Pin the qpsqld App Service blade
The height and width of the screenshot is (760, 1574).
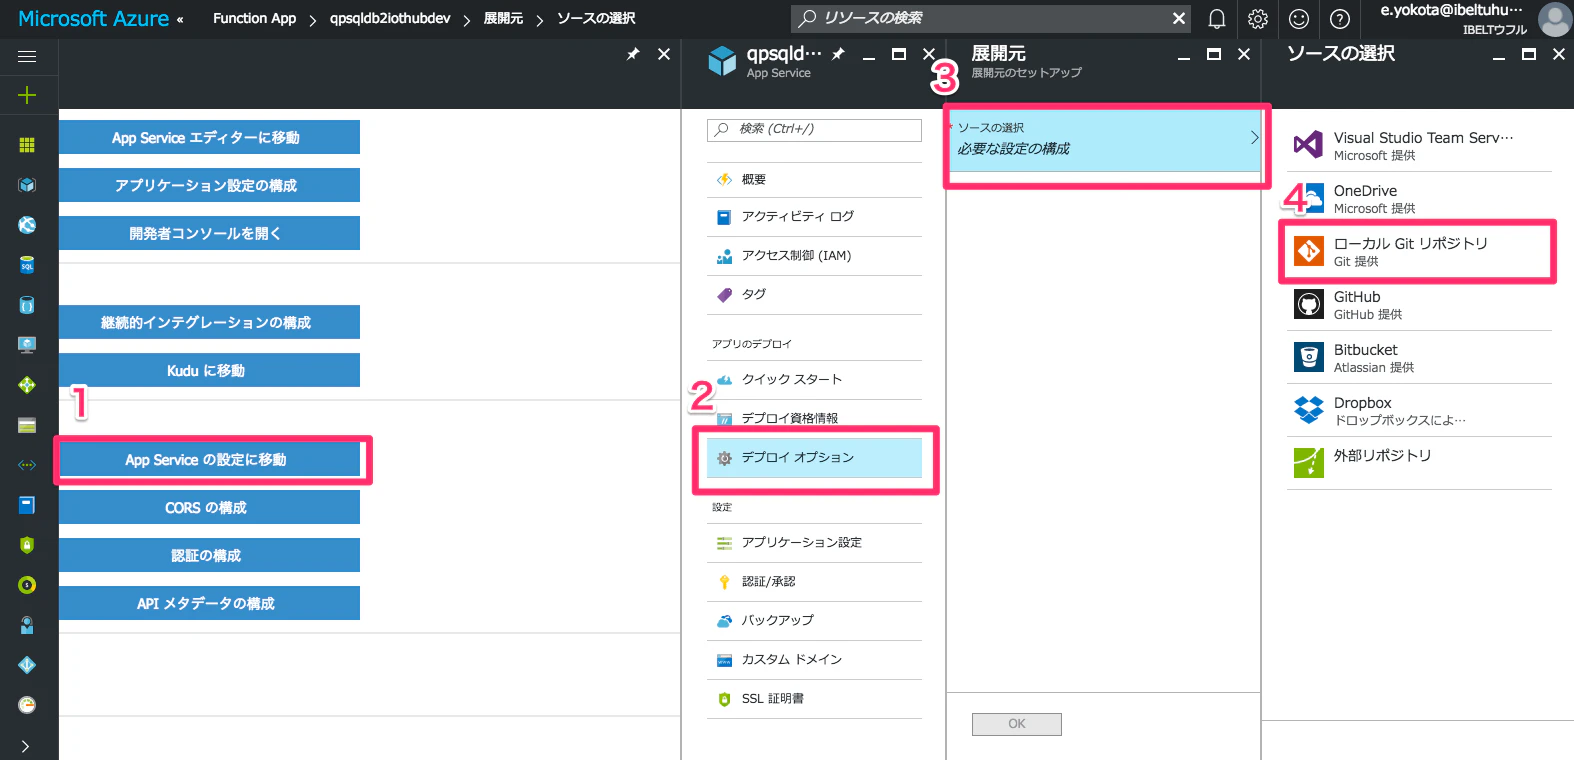point(838,54)
